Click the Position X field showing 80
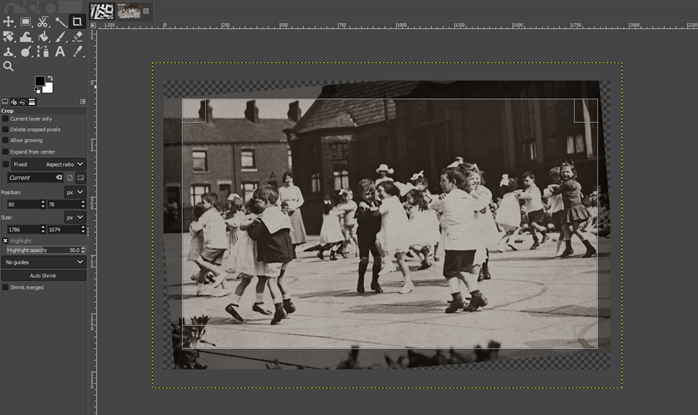 23,204
